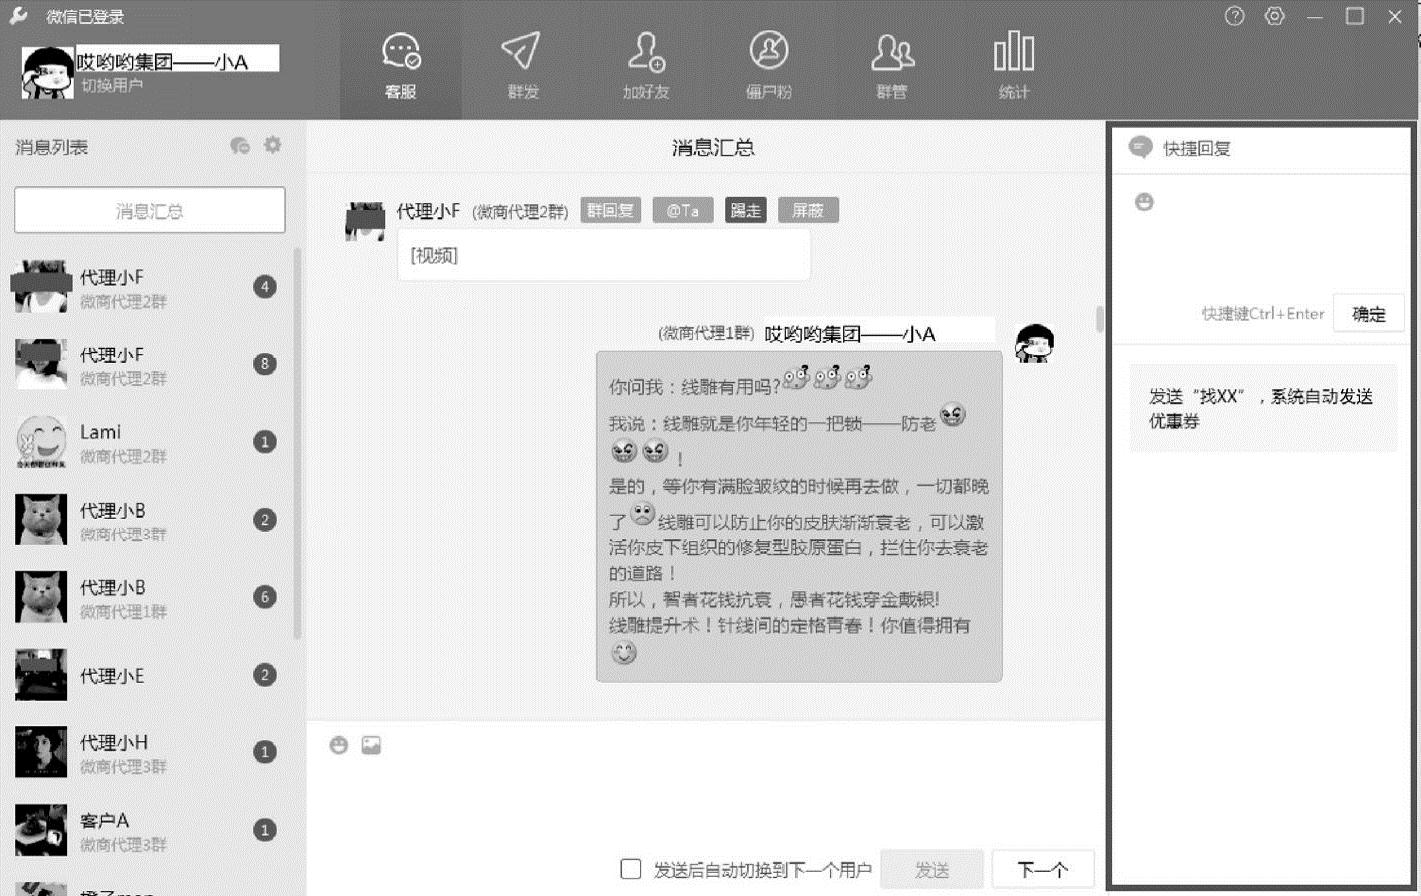Open the 代理小H conversation

point(148,752)
